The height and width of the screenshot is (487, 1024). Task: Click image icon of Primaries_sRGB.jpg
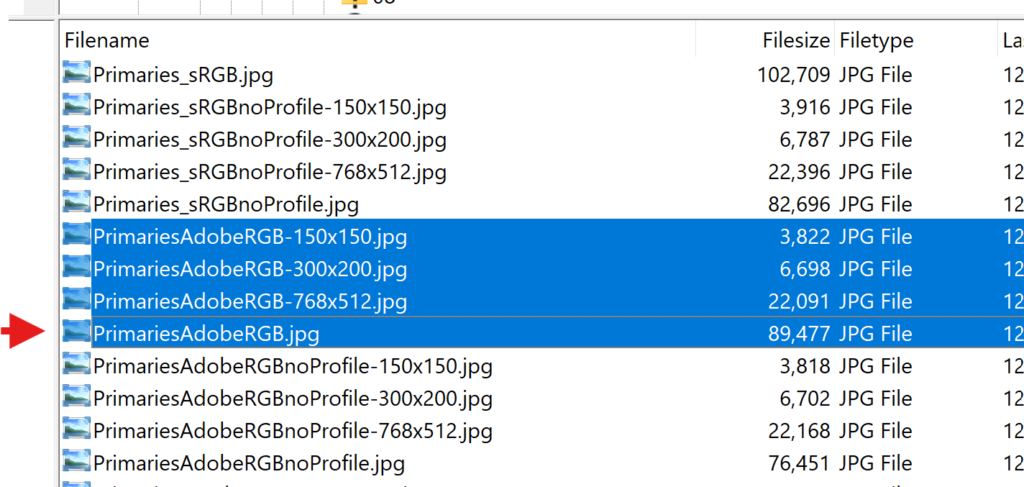[x=76, y=72]
